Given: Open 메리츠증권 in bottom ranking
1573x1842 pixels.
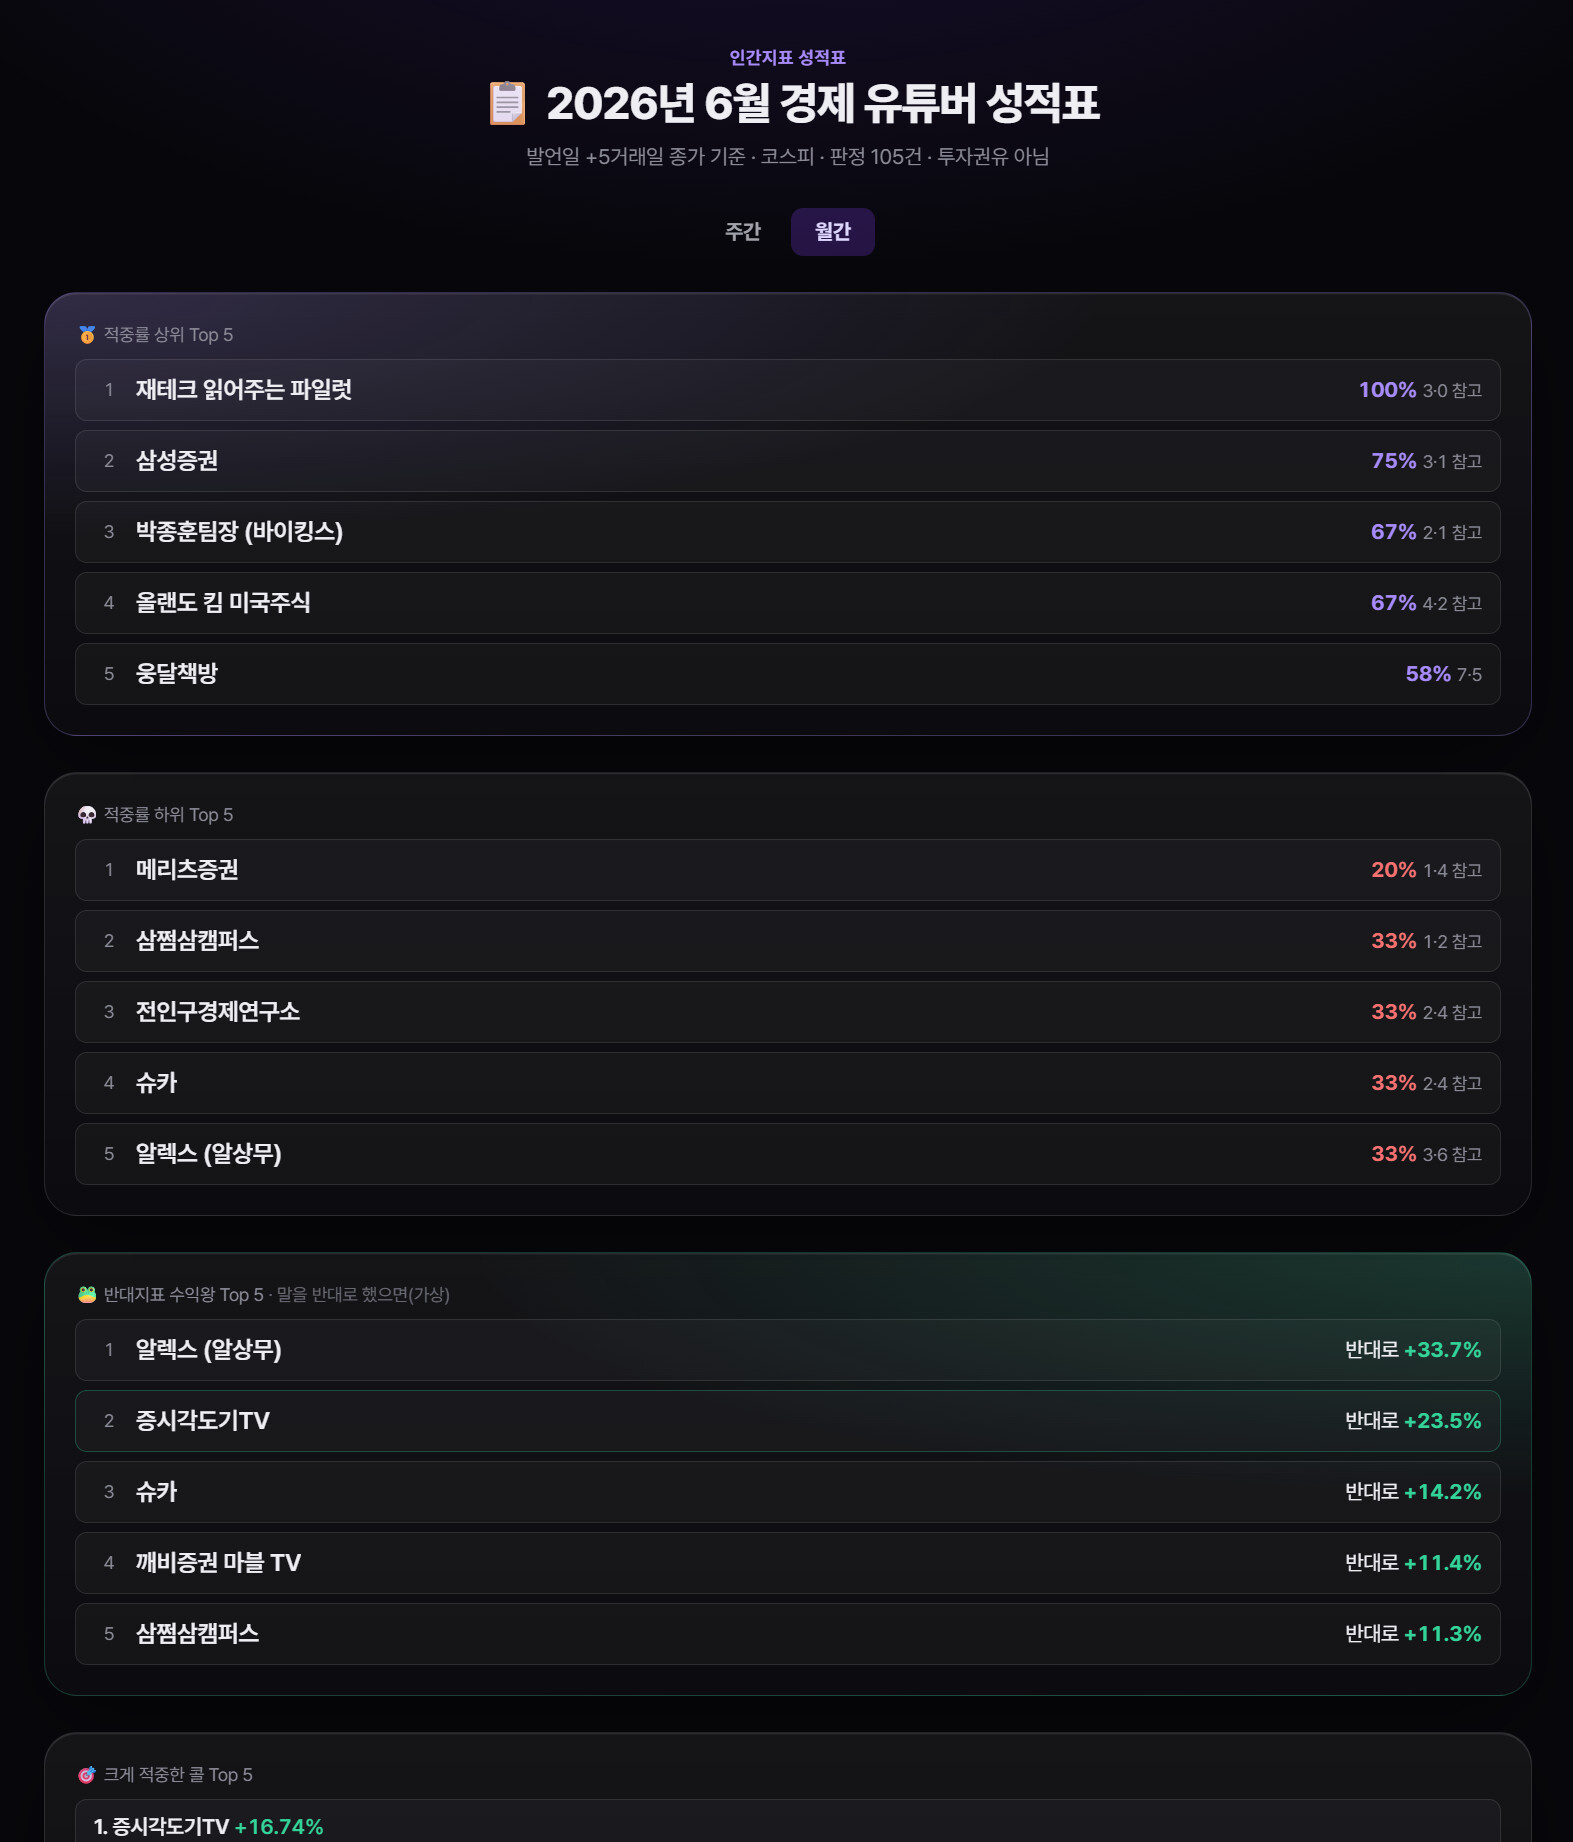Looking at the screenshot, I should tap(788, 870).
